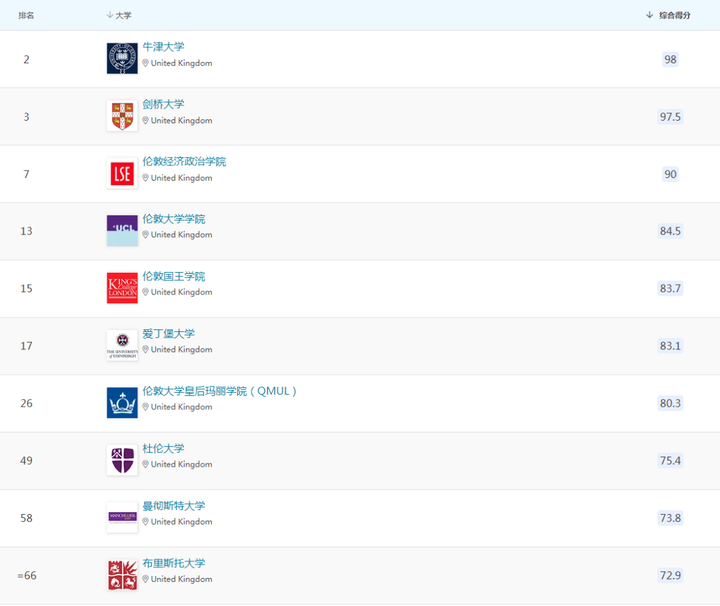Click rank number 2 in the table
The image size is (720, 606).
coord(26,59)
